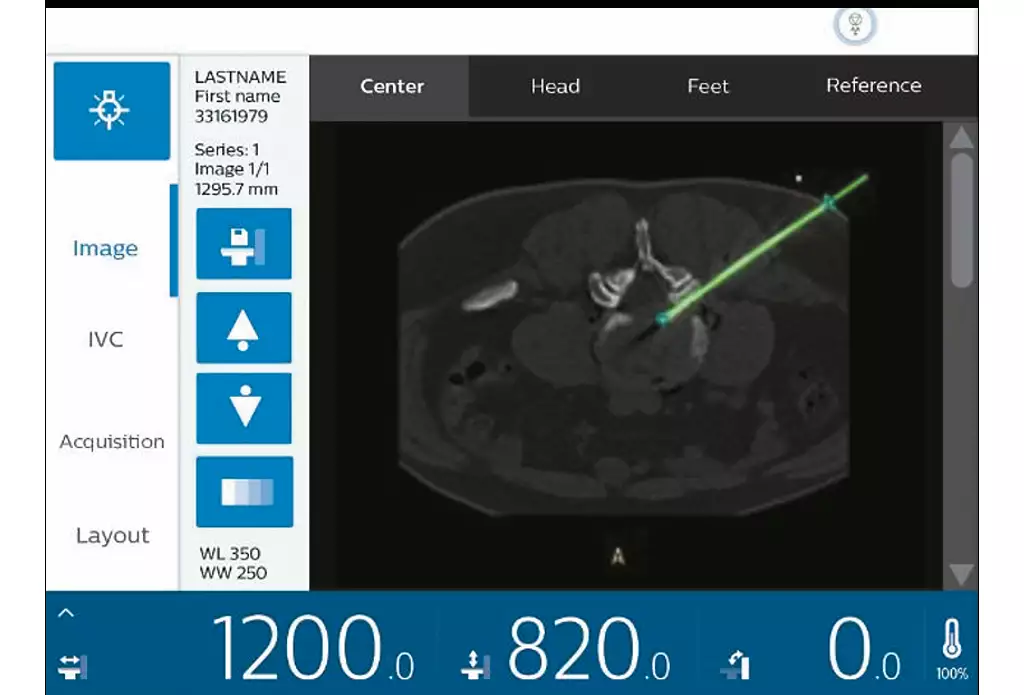The image size is (1024, 695).
Task: Click the downward arrow image button
Action: (x=244, y=409)
